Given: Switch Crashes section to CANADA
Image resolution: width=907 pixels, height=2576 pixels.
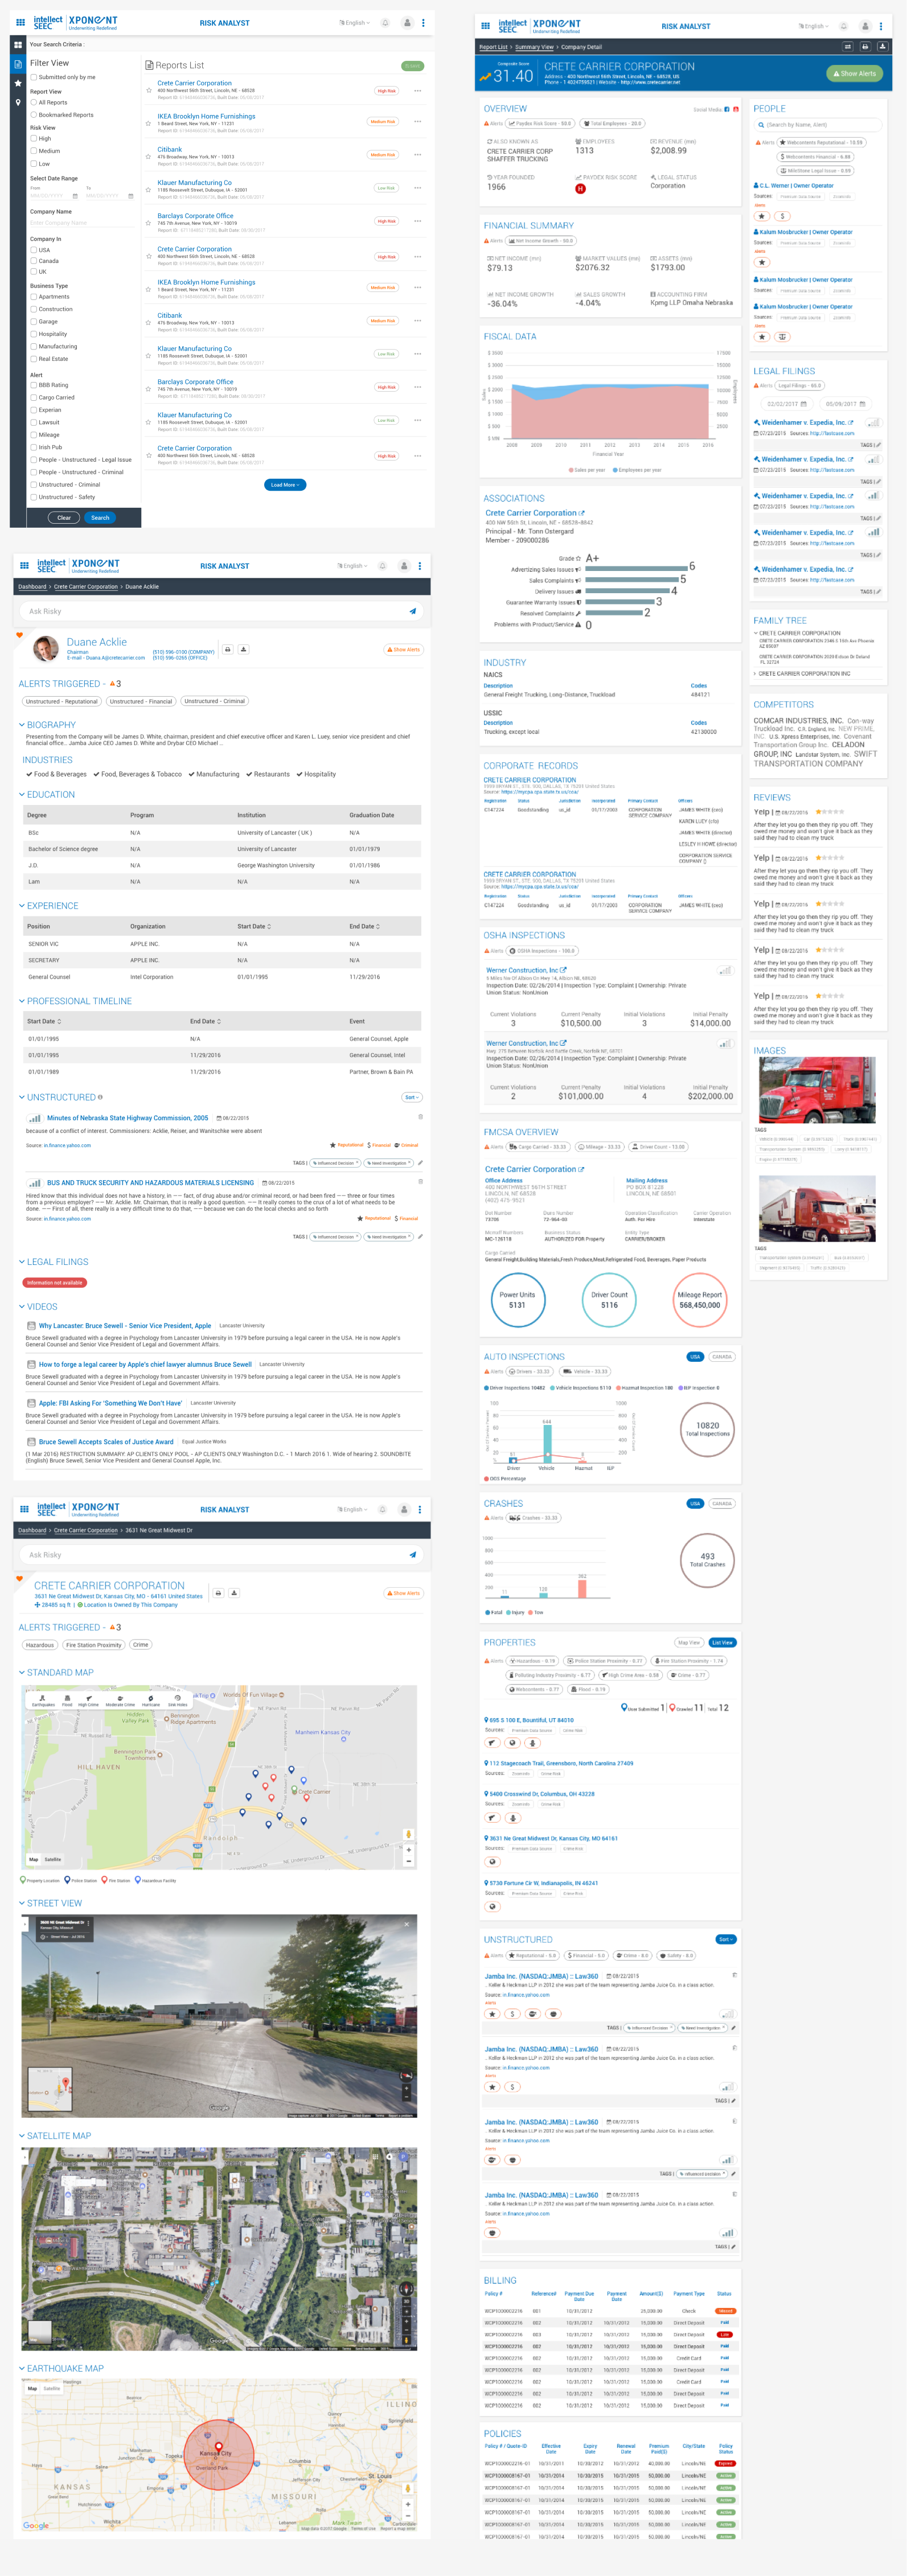Looking at the screenshot, I should pos(722,1503).
